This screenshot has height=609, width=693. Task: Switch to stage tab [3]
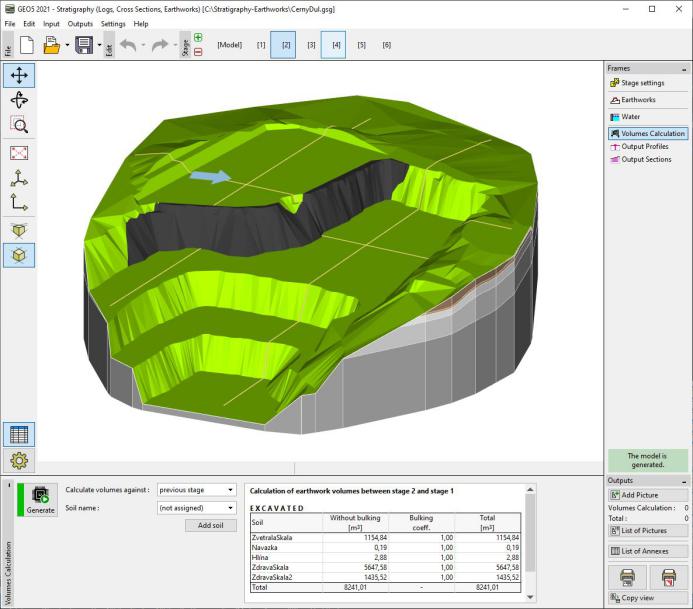pyautogui.click(x=311, y=45)
